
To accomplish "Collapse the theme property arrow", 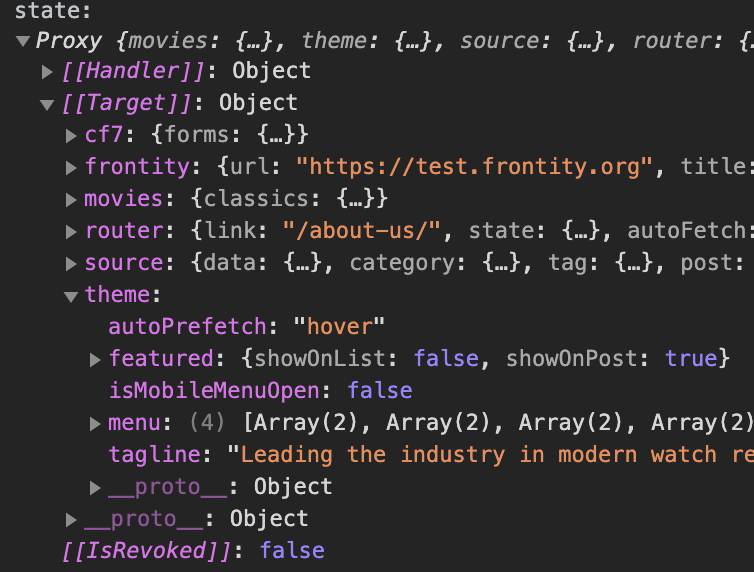I will pyautogui.click(x=71, y=296).
